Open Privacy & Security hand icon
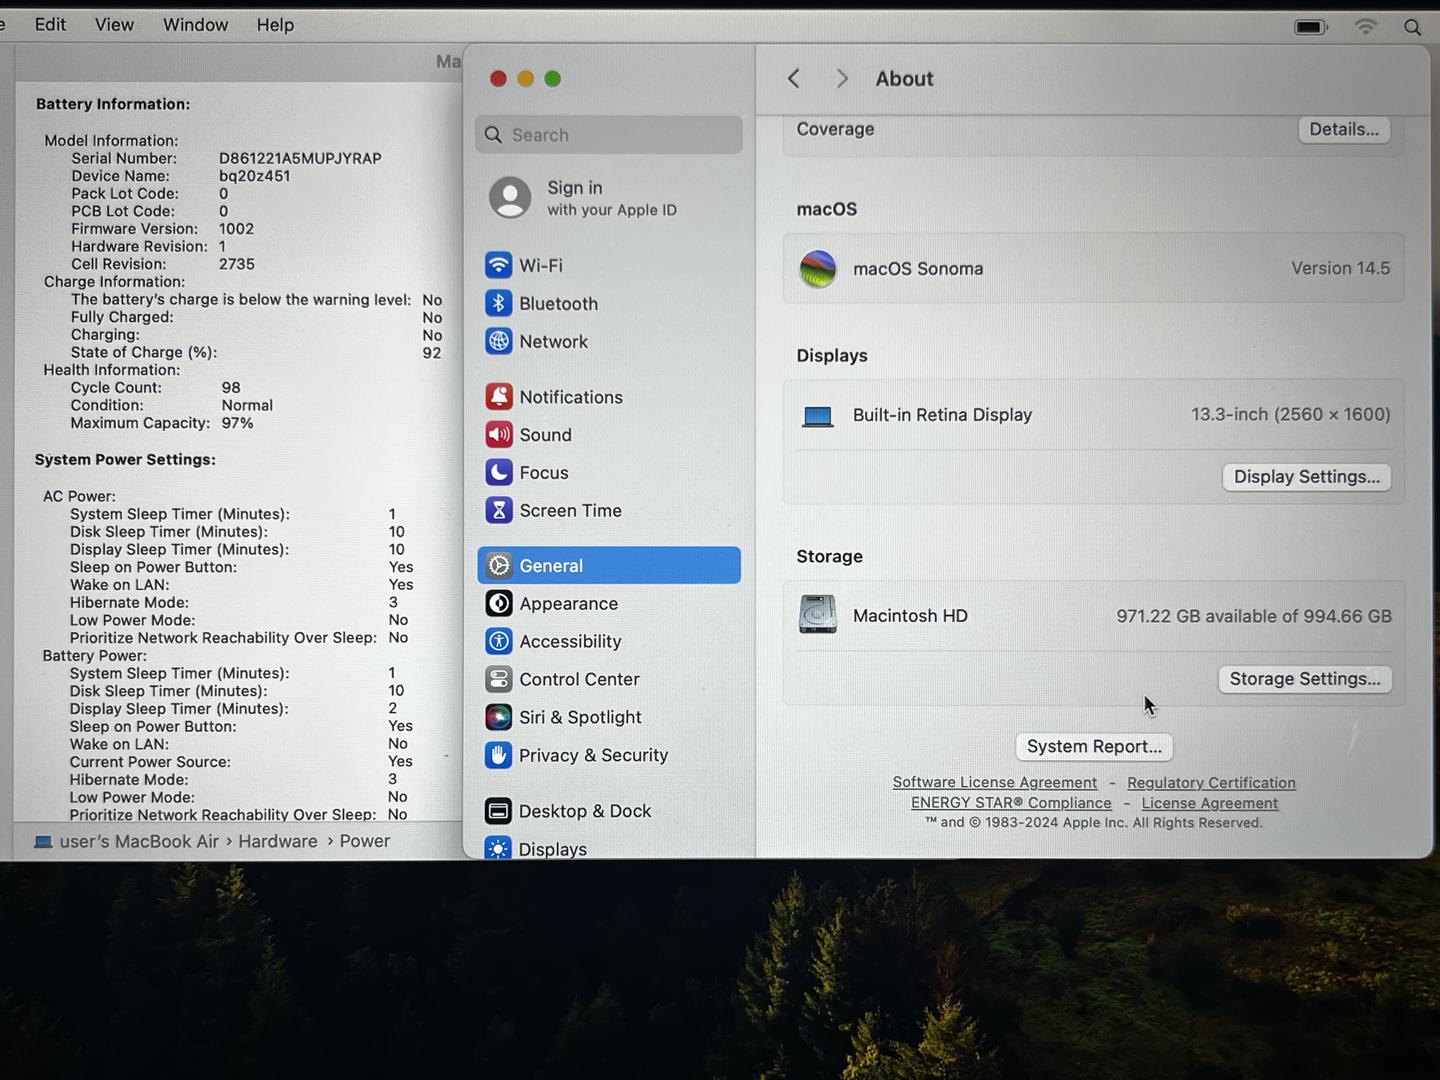This screenshot has height=1080, width=1440. coord(498,755)
